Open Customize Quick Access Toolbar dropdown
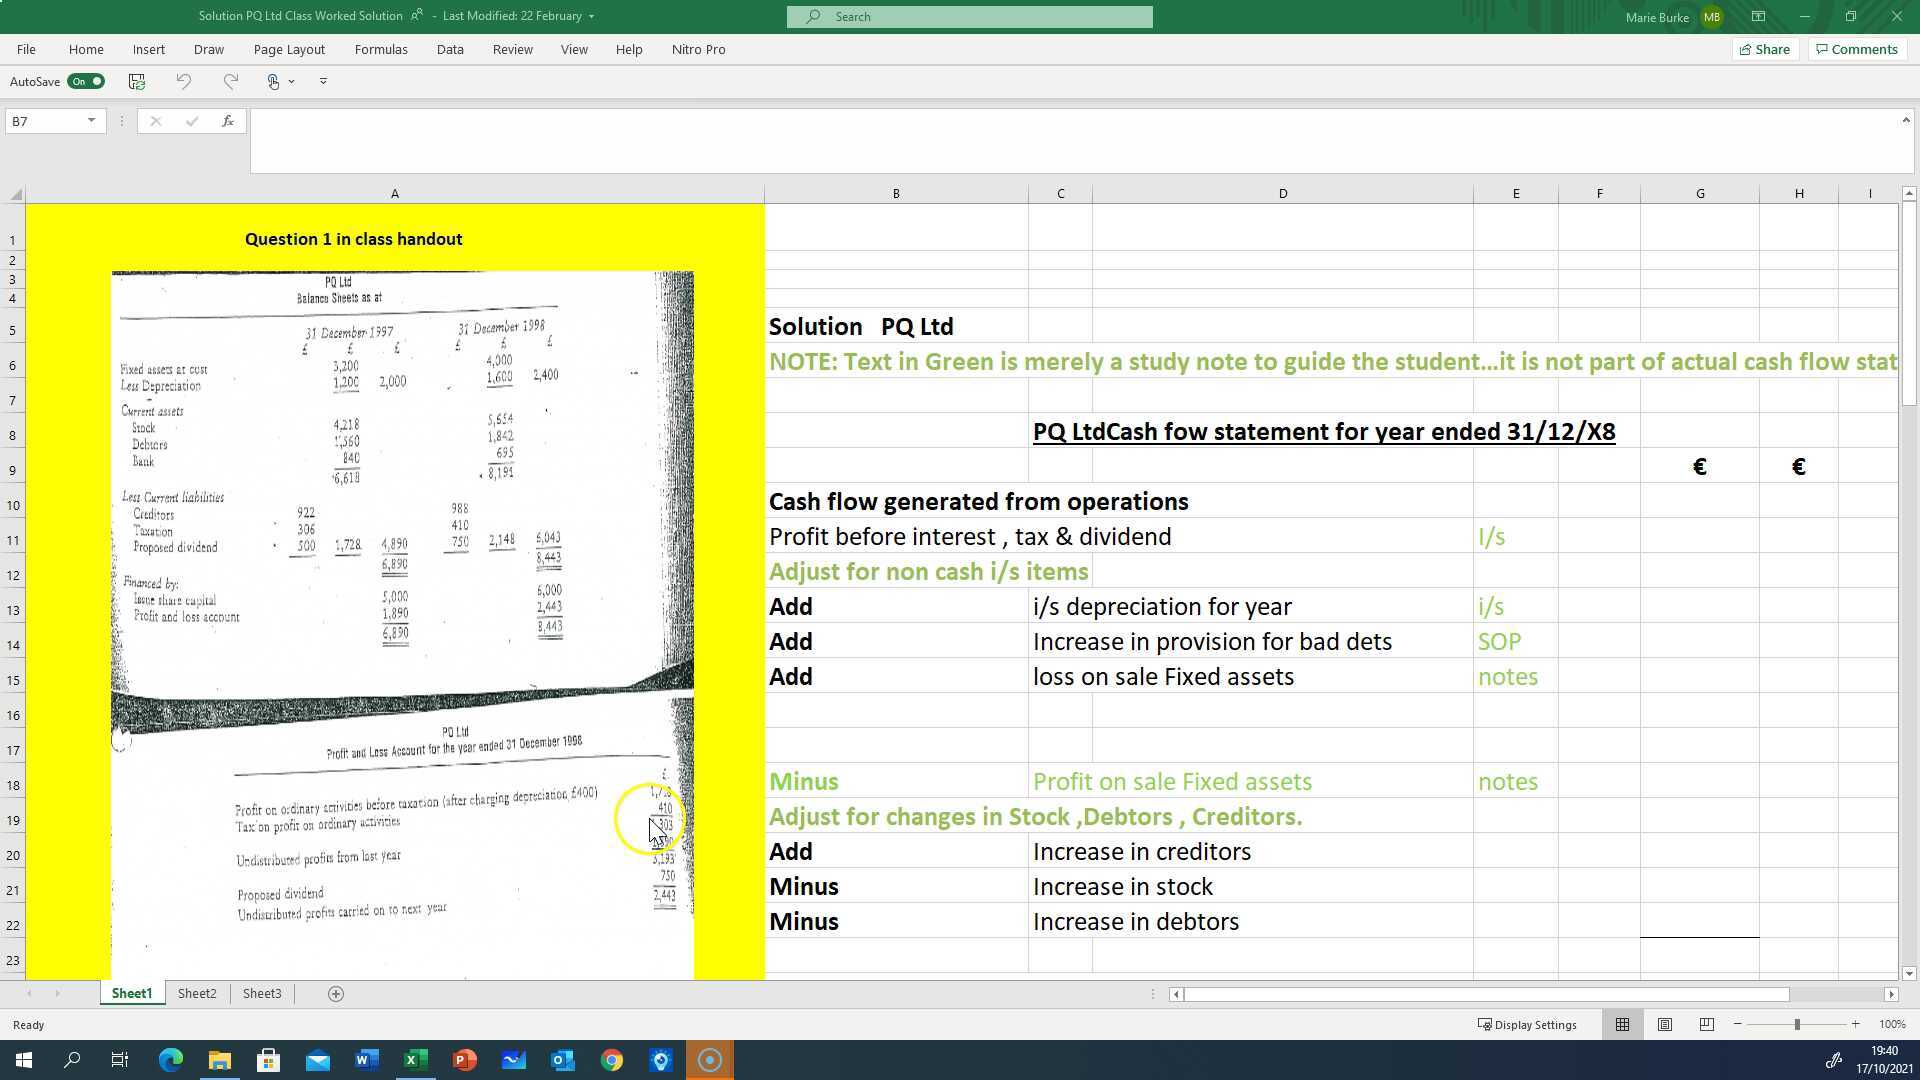Image resolution: width=1920 pixels, height=1080 pixels. (323, 81)
